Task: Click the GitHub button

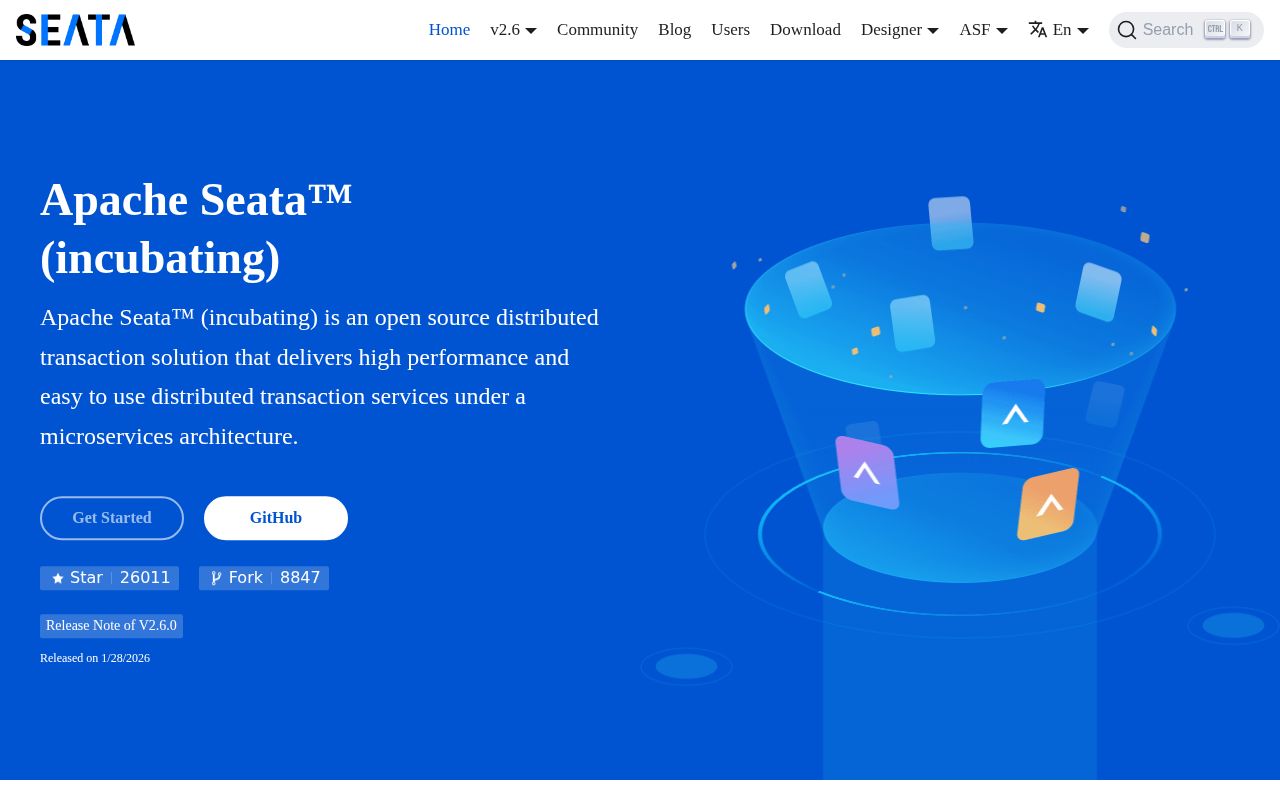Action: click(x=276, y=518)
